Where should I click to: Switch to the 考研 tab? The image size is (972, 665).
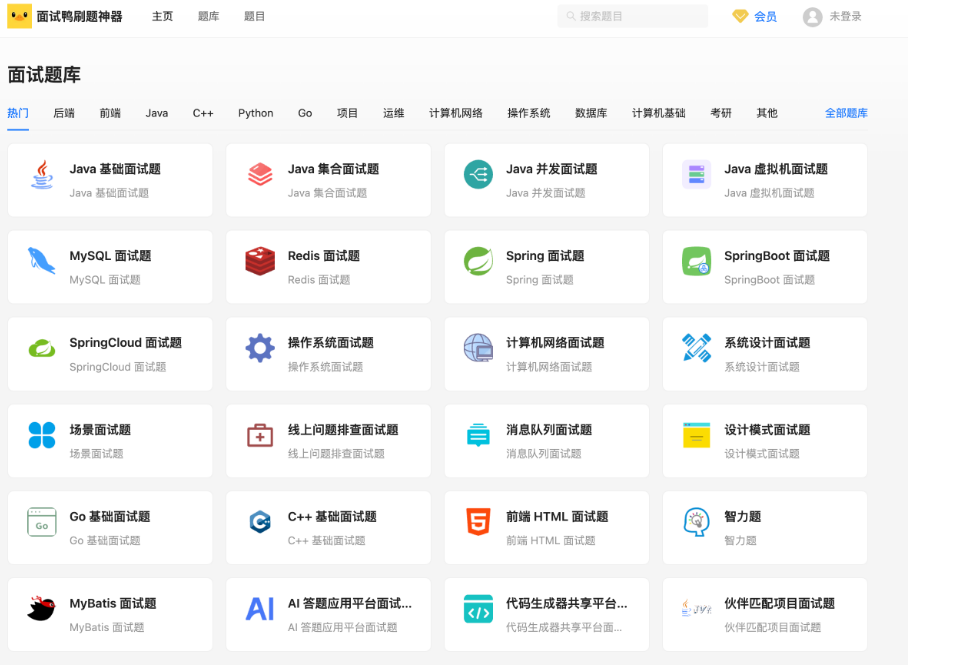pyautogui.click(x=721, y=113)
